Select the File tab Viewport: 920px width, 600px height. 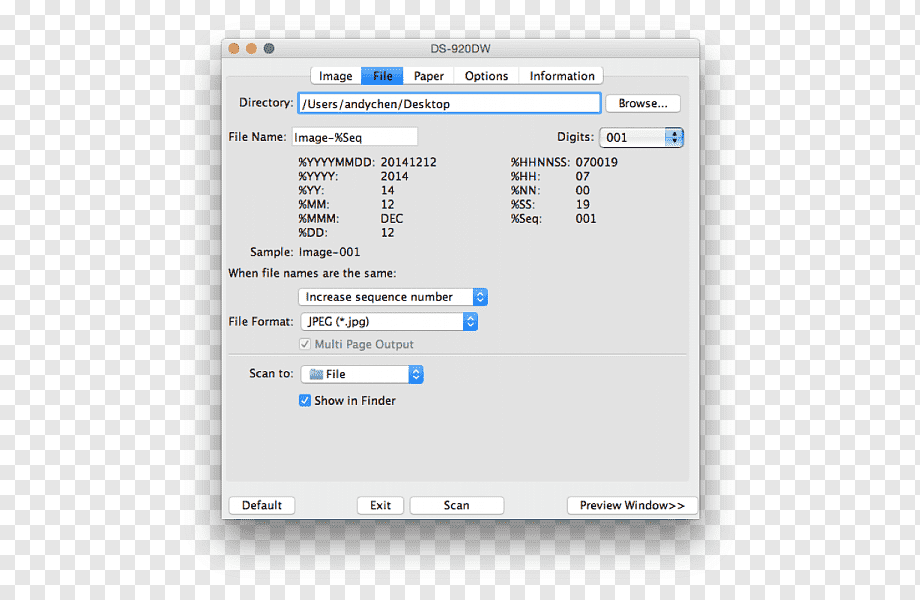(x=382, y=76)
